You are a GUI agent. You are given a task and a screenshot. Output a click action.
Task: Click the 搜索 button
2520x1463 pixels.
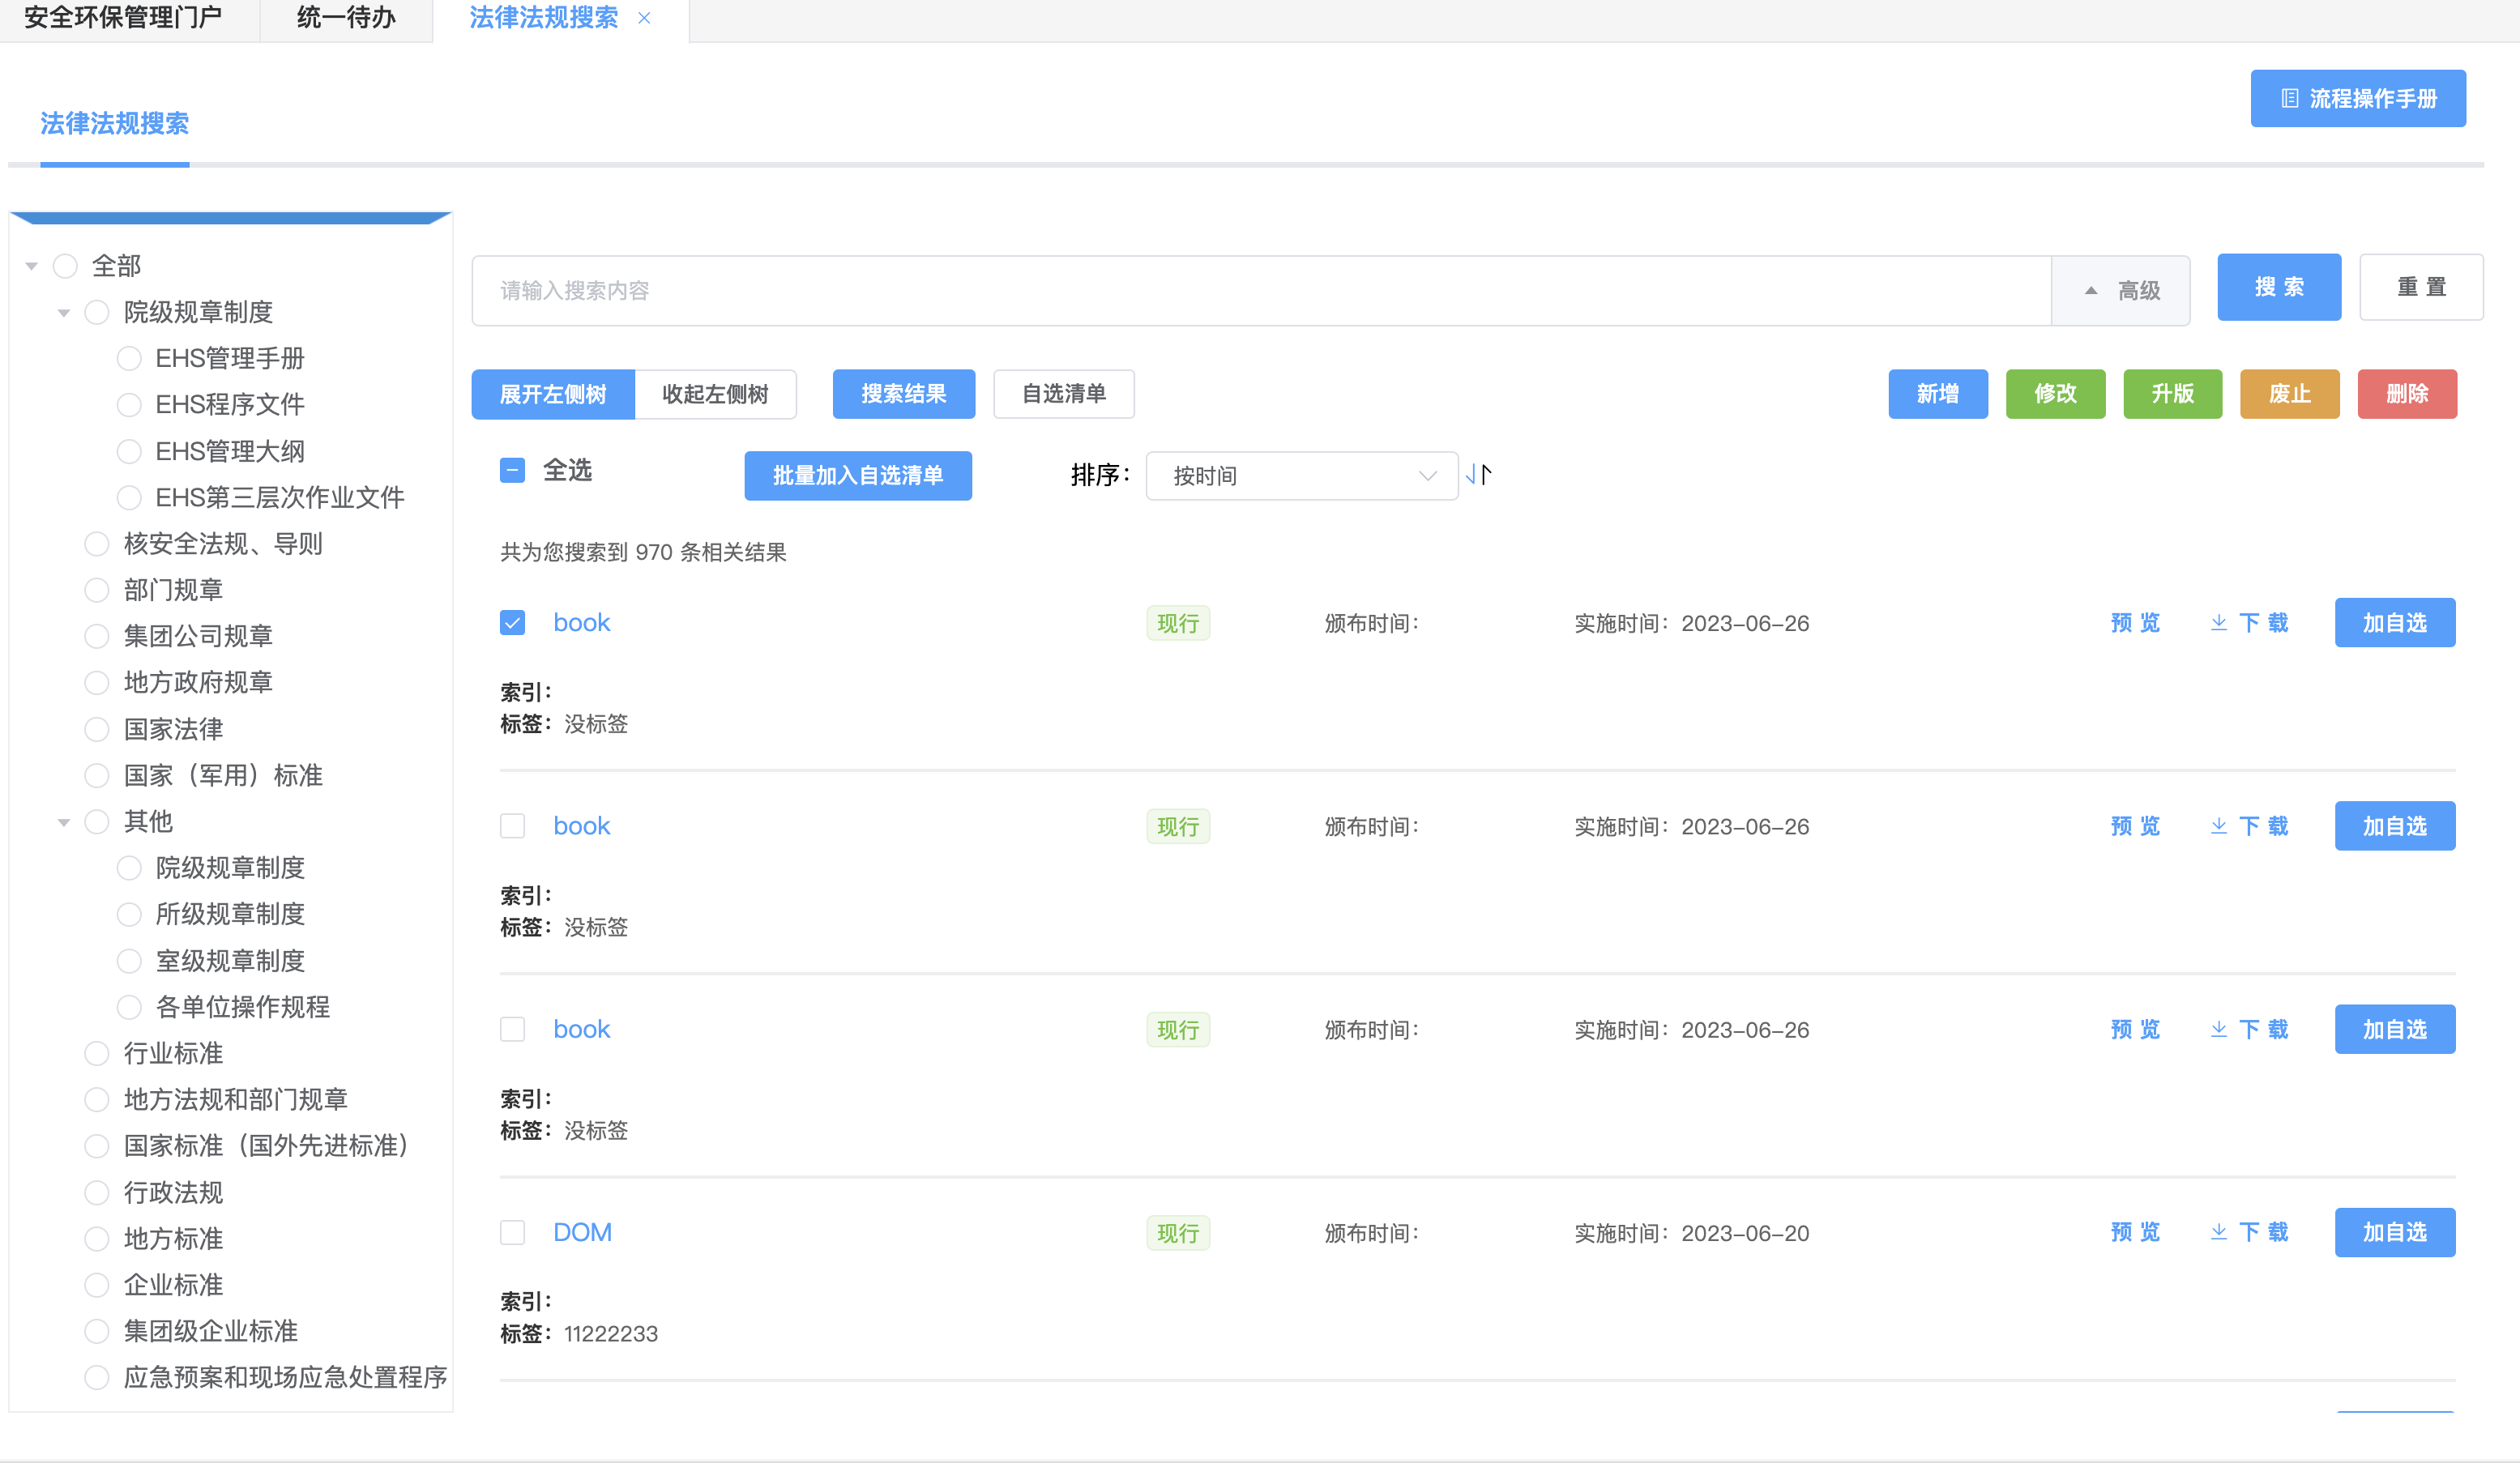pyautogui.click(x=2279, y=288)
